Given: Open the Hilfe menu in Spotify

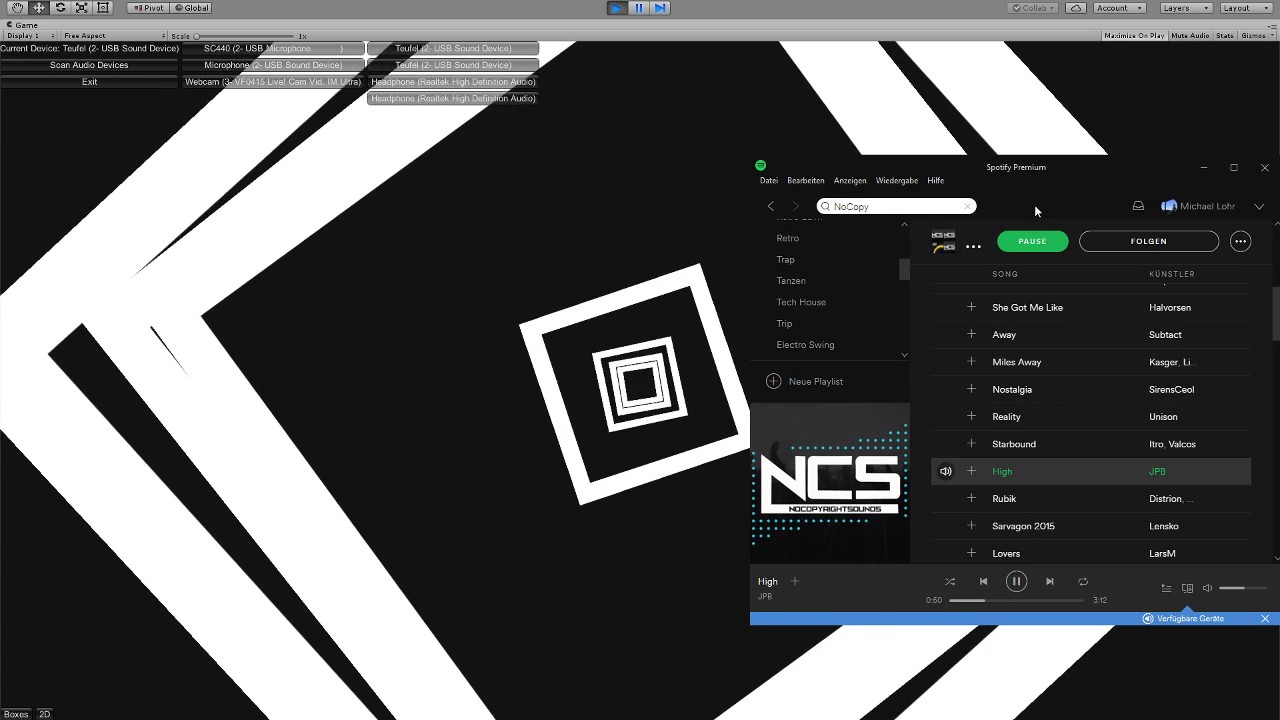Looking at the screenshot, I should pos(936,181).
